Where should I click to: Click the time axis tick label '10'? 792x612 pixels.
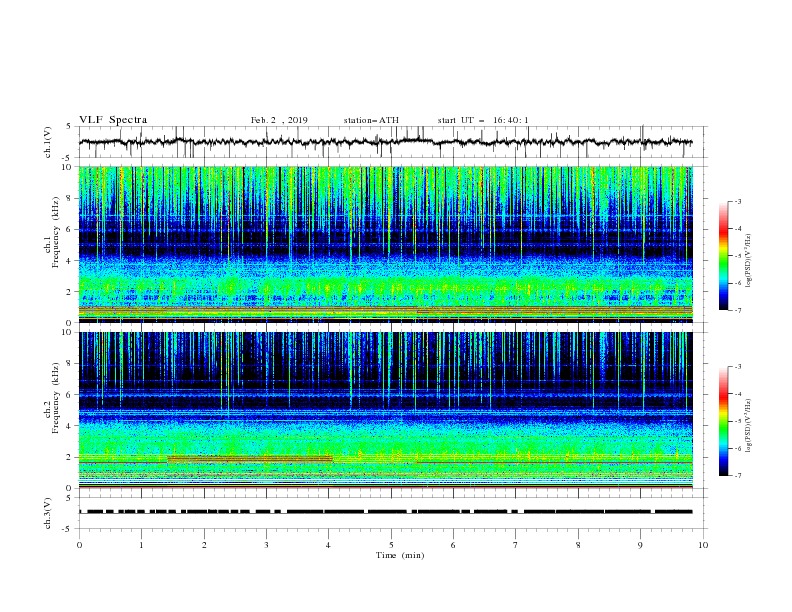point(703,545)
